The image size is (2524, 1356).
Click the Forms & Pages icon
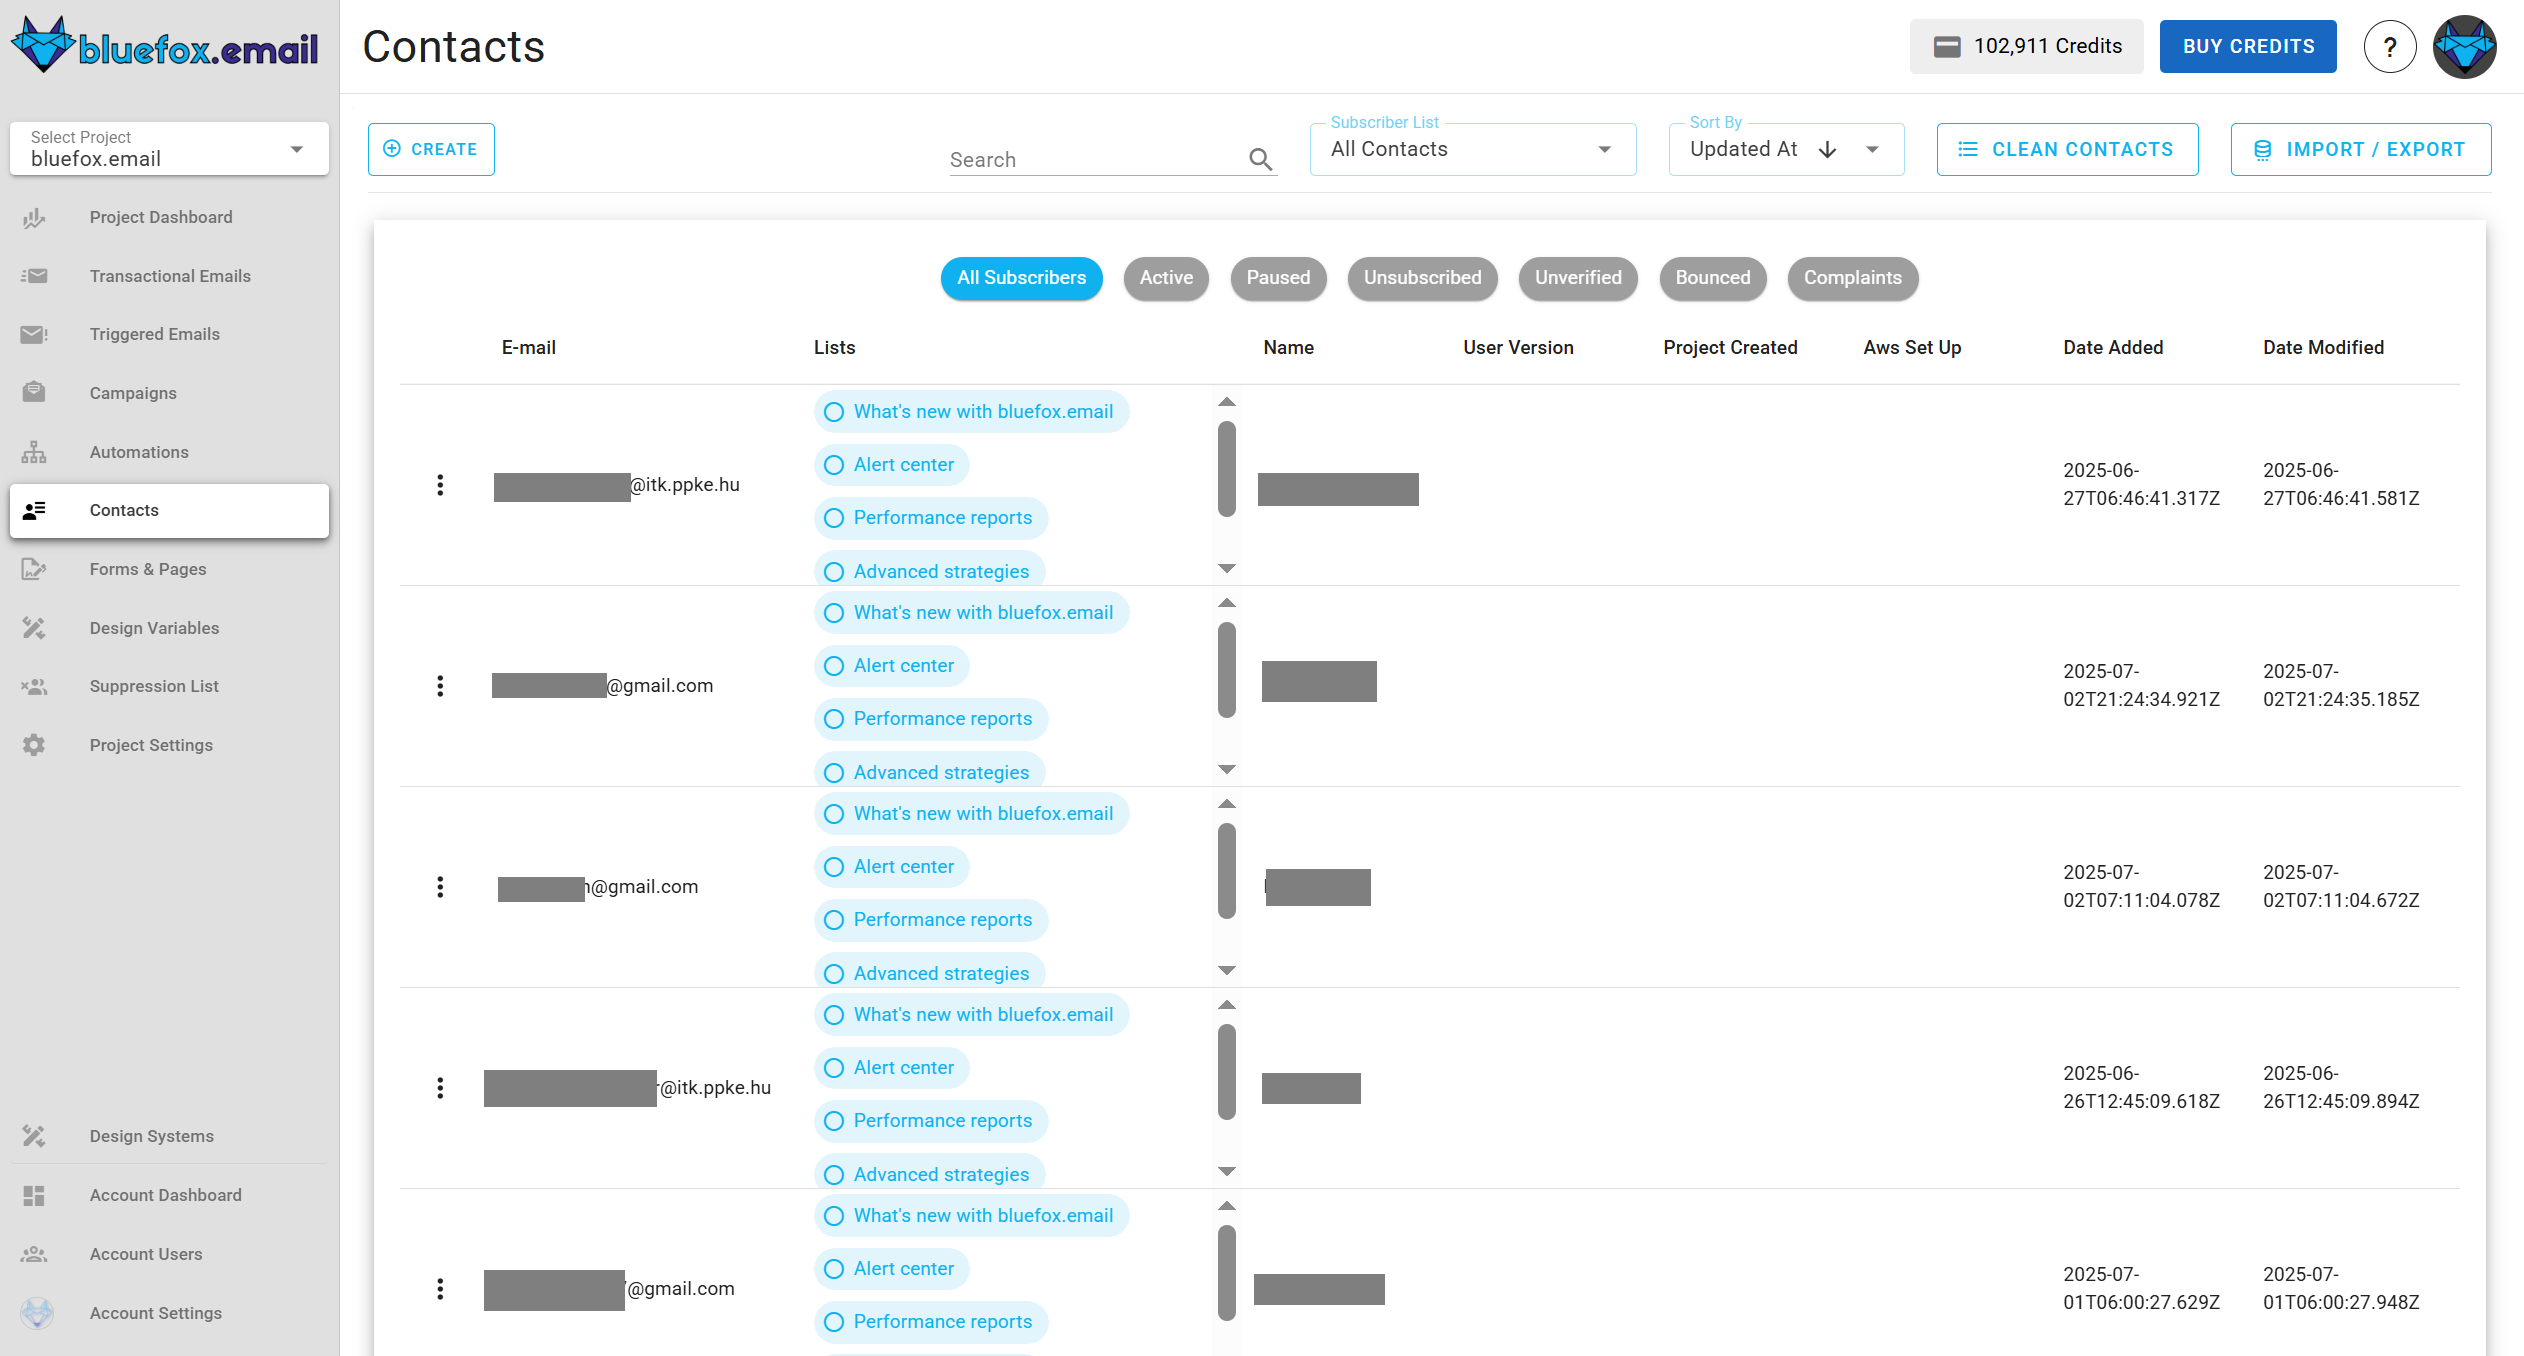tap(34, 569)
